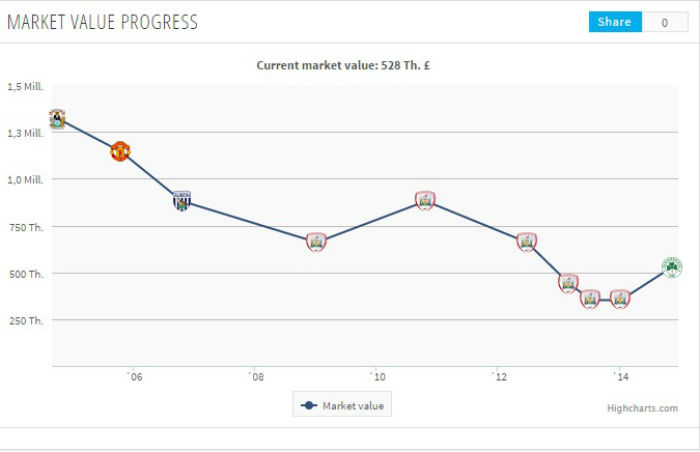Select the Manchester United crest marker
700x452 pixels.
click(x=120, y=152)
